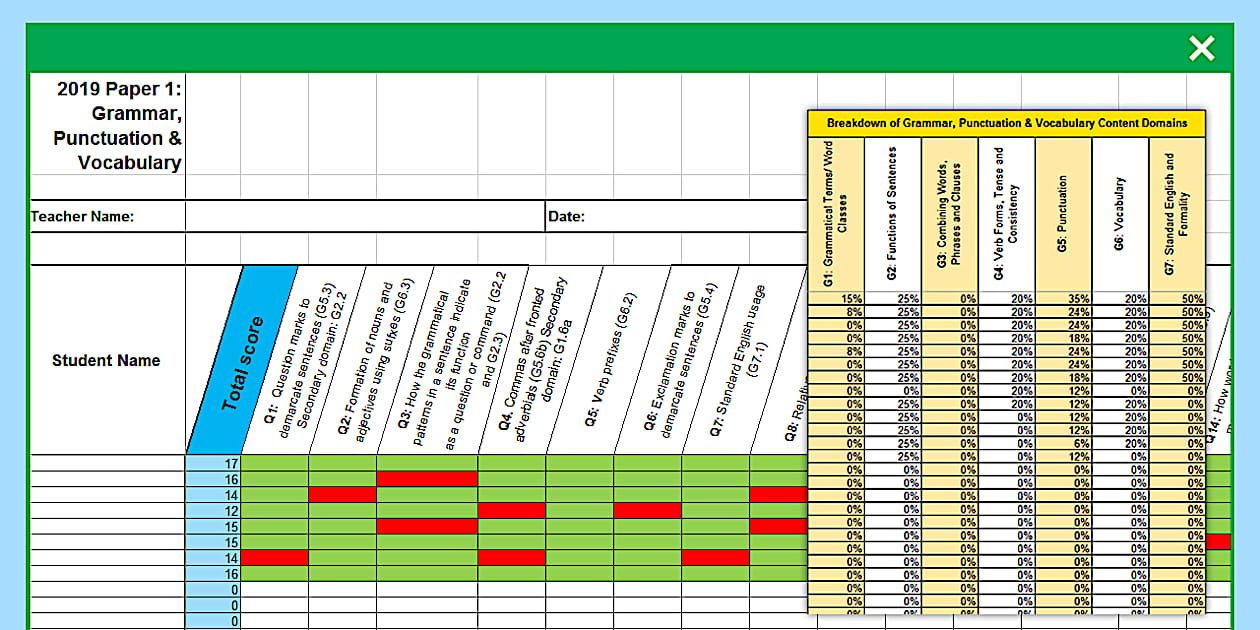Click the yellow Breakdown of Grammar title bar
The image size is (1260, 630).
tap(1007, 123)
